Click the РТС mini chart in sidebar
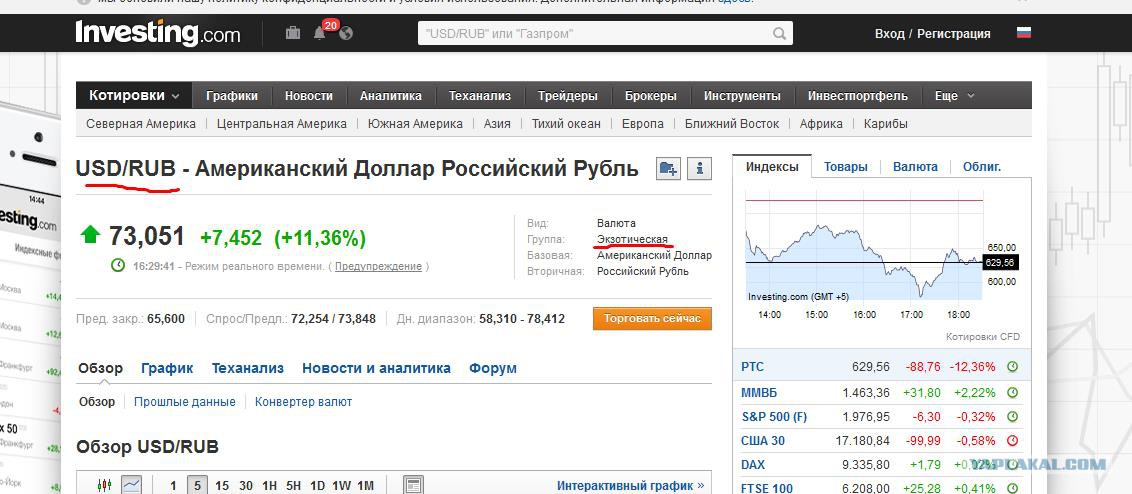 coord(865,246)
